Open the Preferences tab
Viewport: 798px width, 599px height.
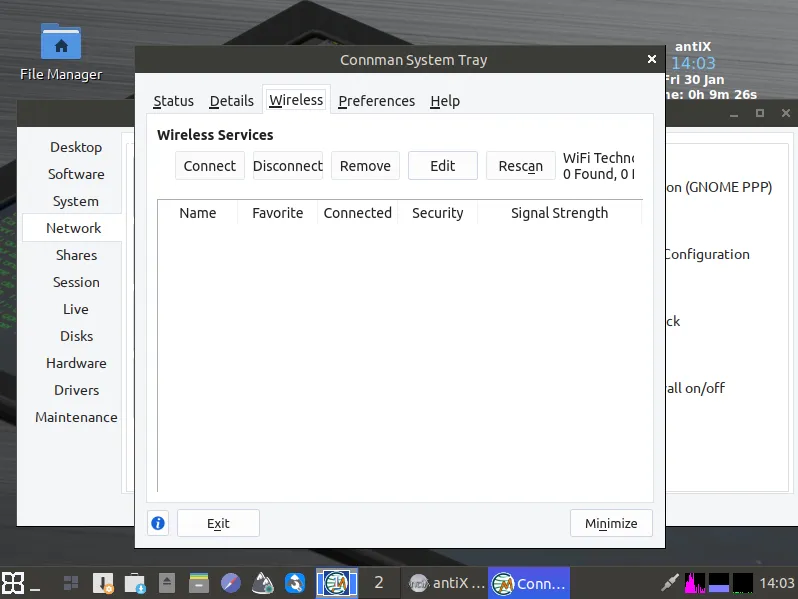(x=377, y=101)
